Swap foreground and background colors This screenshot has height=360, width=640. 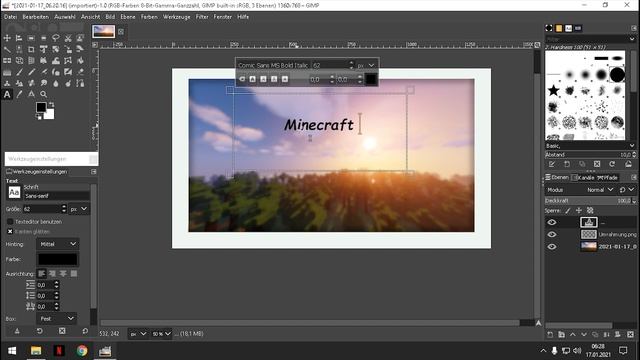pos(51,104)
